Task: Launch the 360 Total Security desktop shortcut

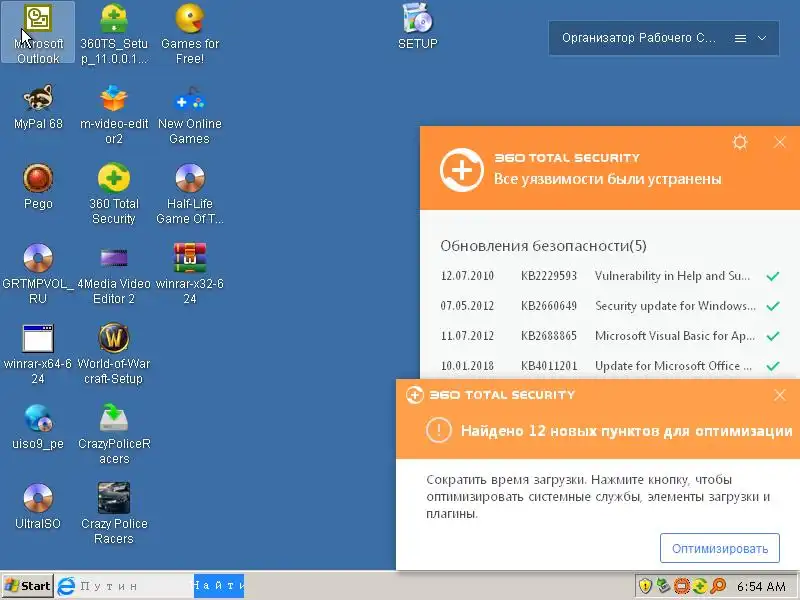Action: (x=114, y=194)
